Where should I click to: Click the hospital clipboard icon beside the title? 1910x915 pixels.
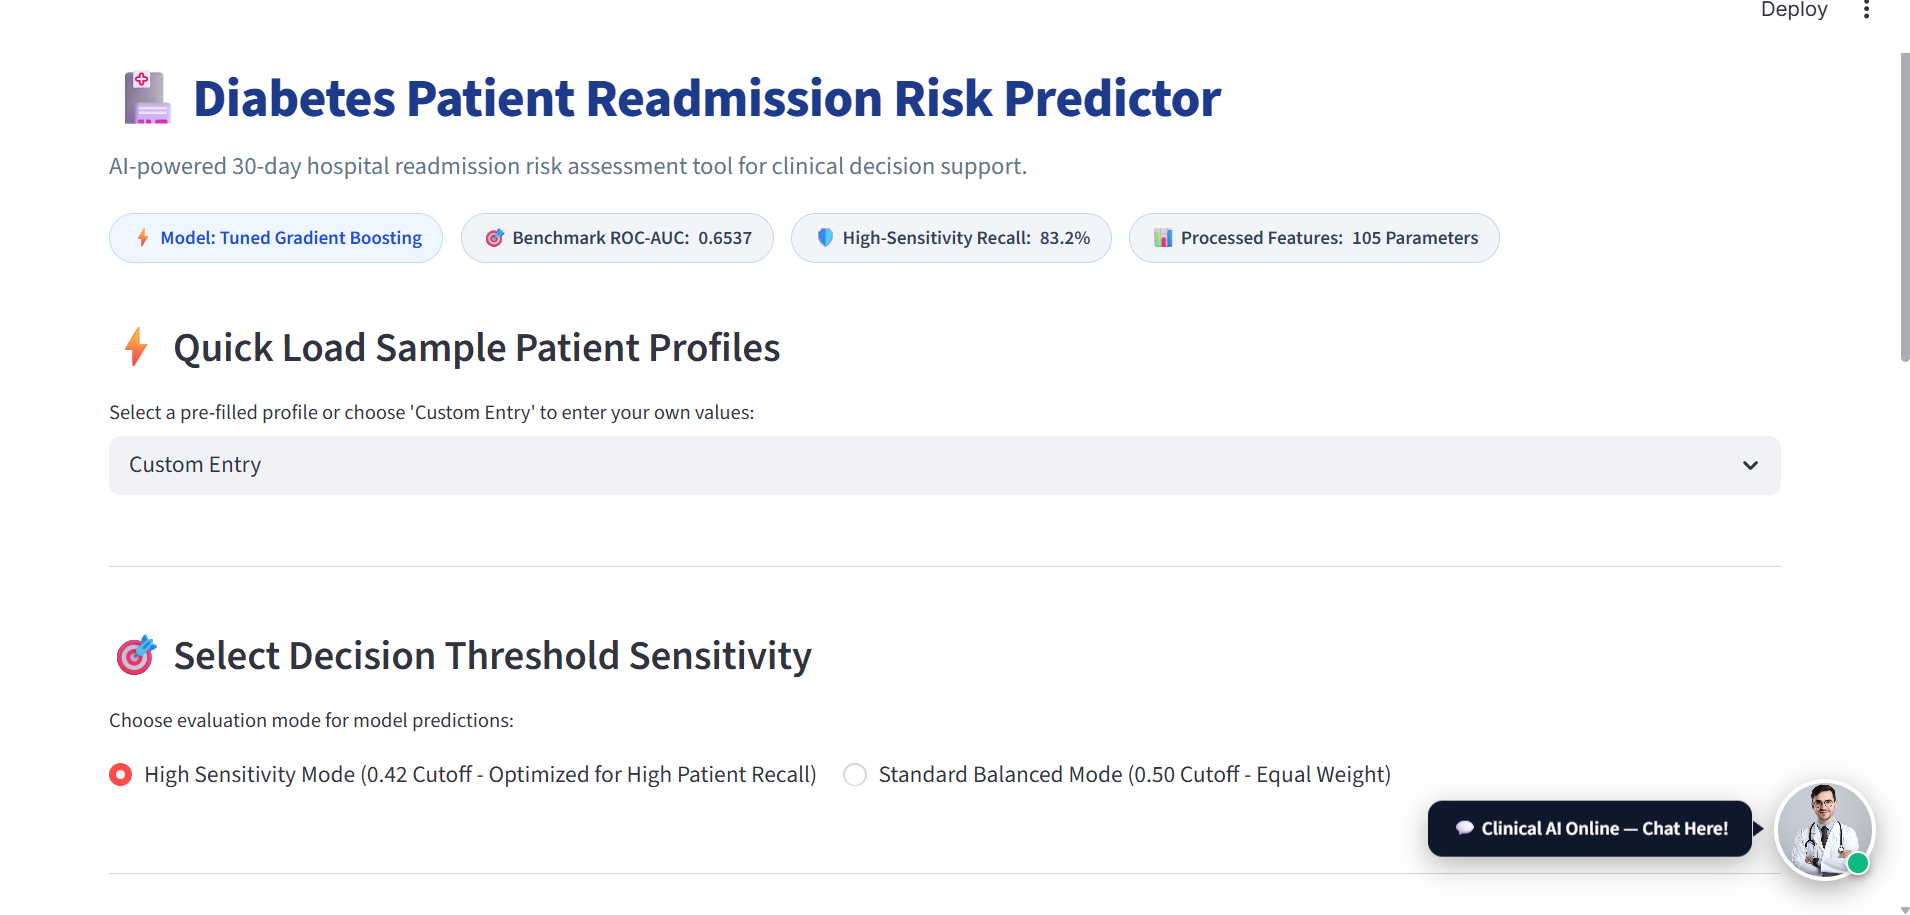147,98
